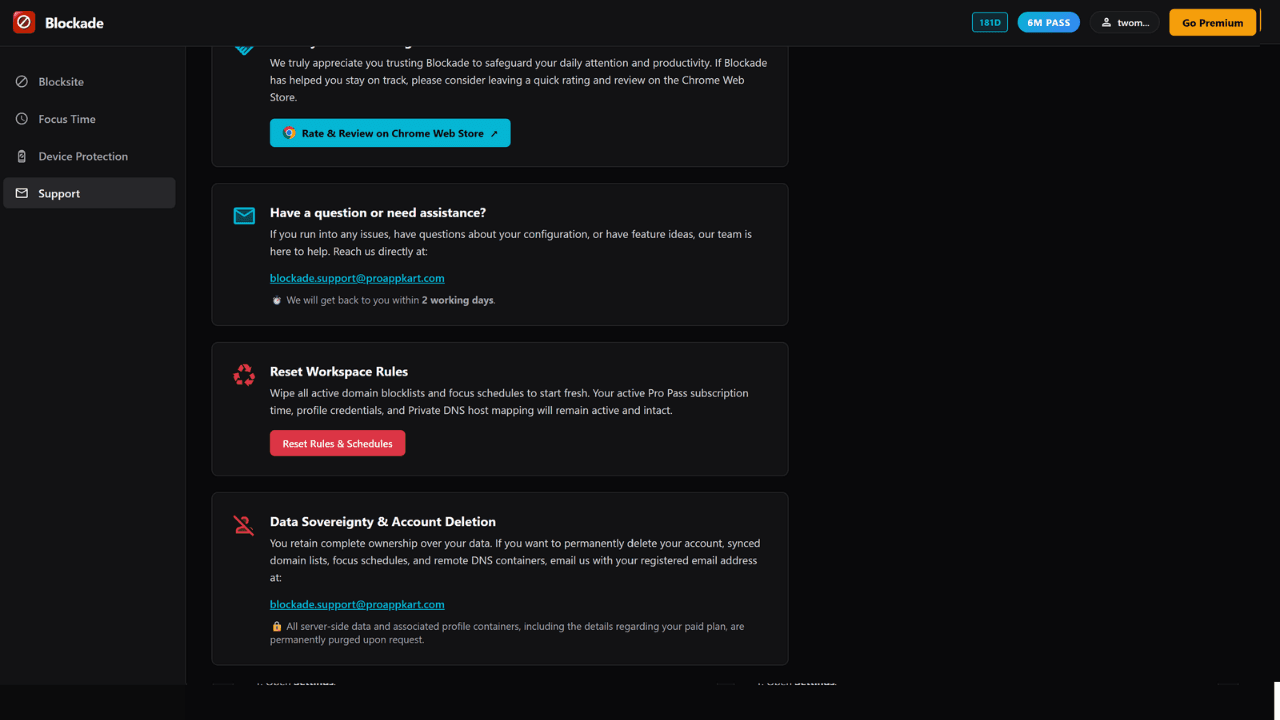Click the Blockade title text

tap(74, 23)
